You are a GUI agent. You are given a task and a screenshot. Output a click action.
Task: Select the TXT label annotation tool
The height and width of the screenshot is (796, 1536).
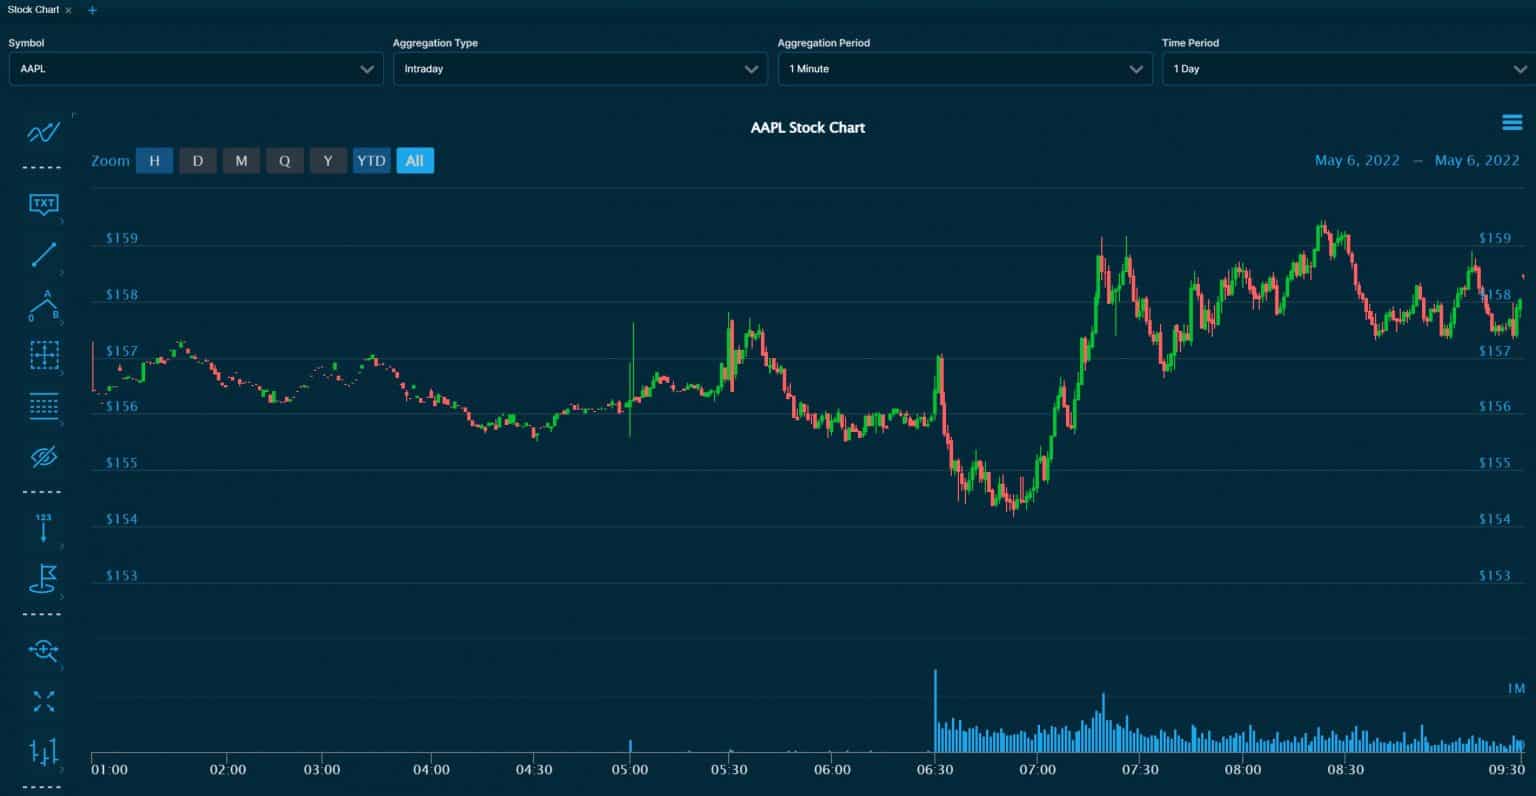coord(44,204)
